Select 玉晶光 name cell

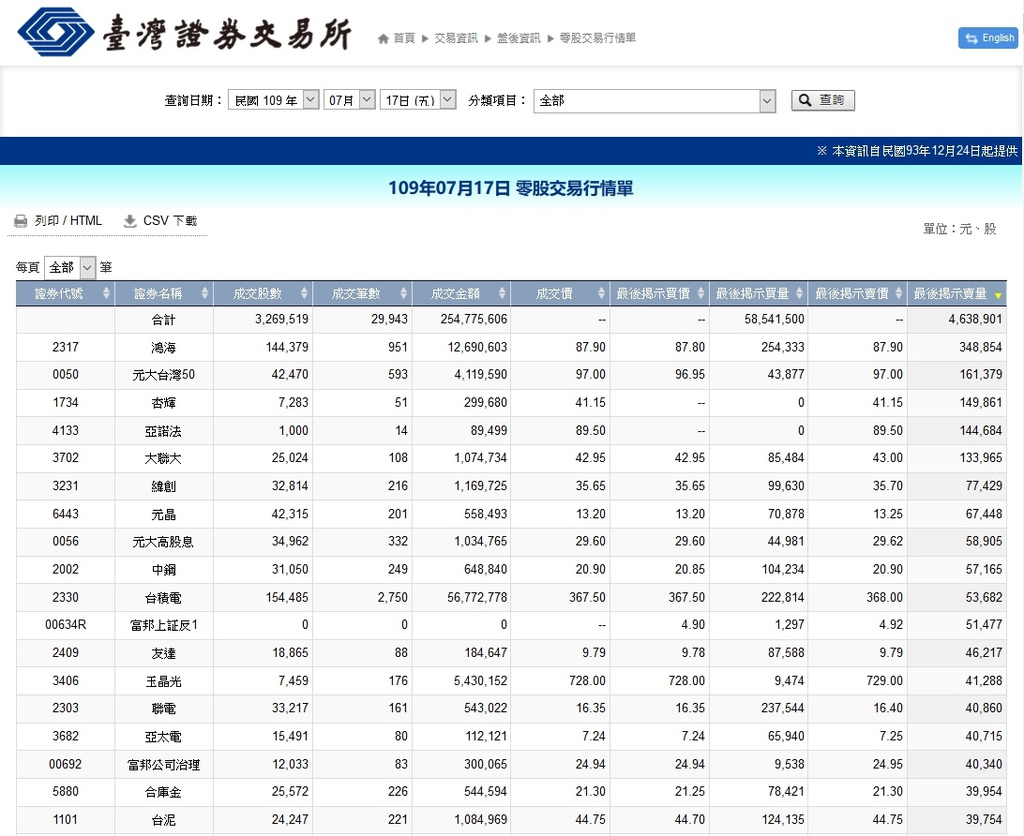164,681
